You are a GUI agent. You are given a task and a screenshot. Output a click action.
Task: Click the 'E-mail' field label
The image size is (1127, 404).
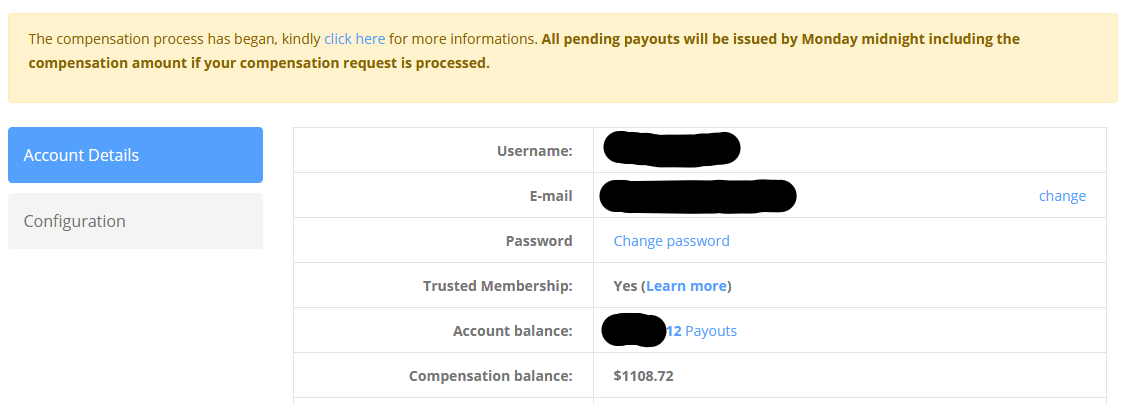(550, 196)
